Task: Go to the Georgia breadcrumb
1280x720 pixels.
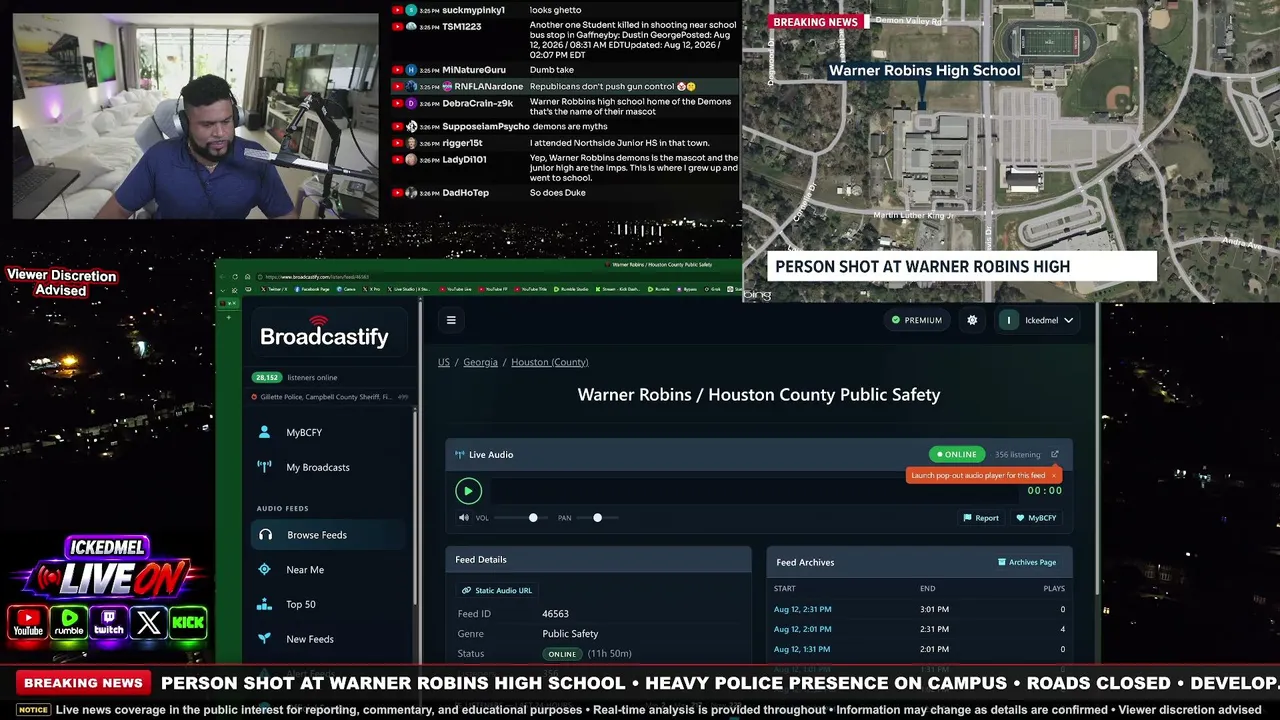Action: [x=480, y=362]
